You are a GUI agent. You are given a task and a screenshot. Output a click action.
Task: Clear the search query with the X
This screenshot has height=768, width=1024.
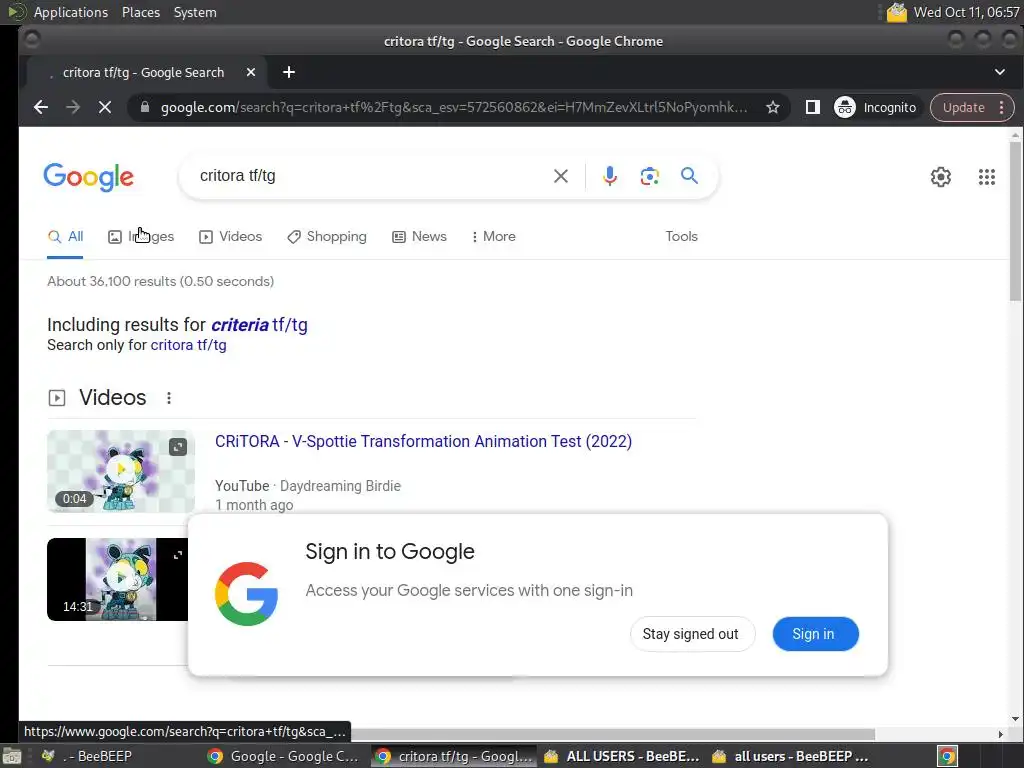560,176
